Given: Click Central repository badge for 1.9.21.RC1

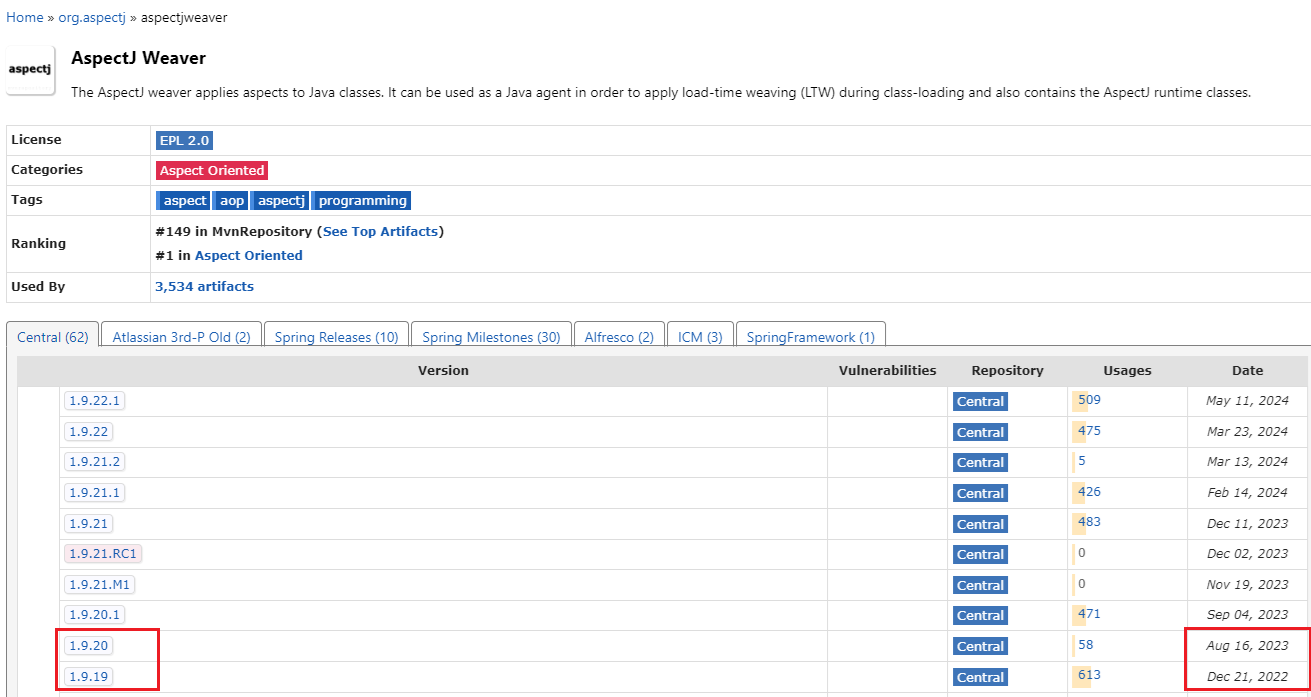Looking at the screenshot, I should pos(980,554).
